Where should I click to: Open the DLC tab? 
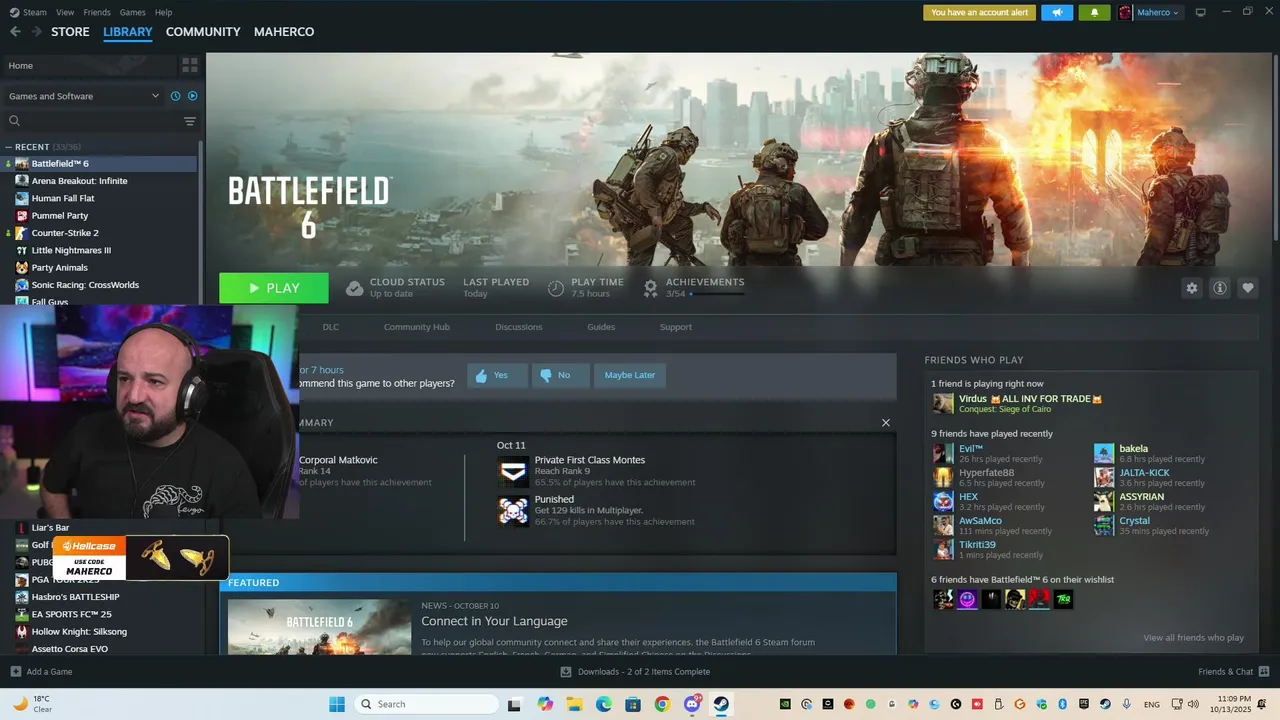click(x=330, y=327)
